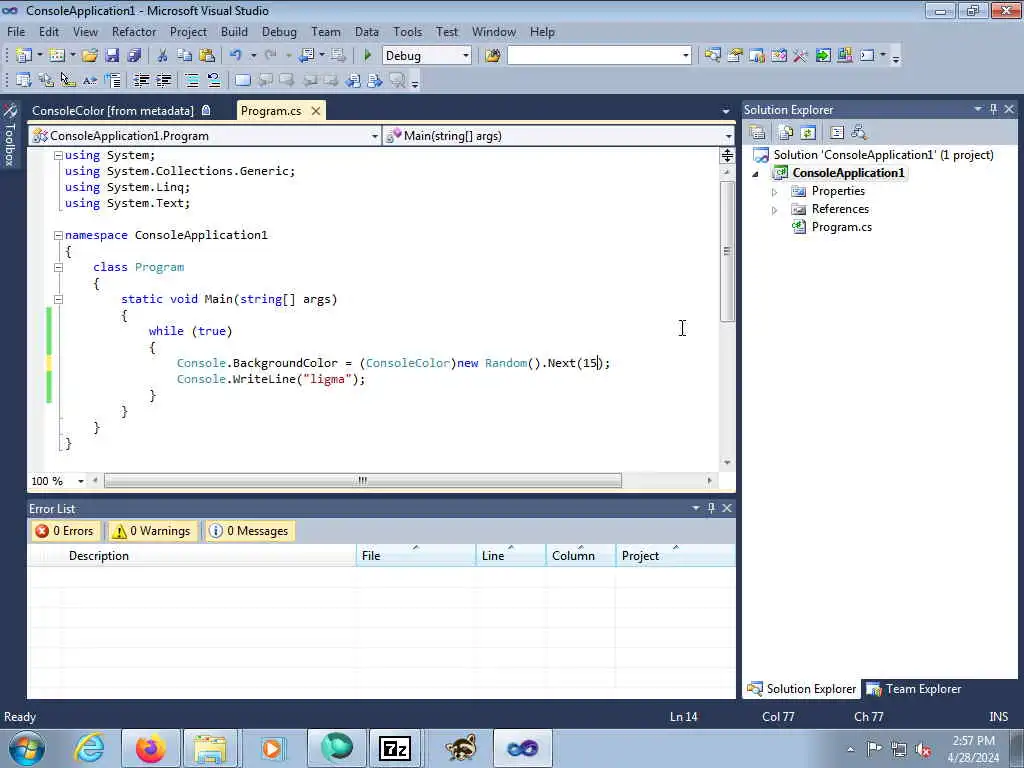Click View Code icon in Solution Explorer
The height and width of the screenshot is (768, 1024).
837,133
